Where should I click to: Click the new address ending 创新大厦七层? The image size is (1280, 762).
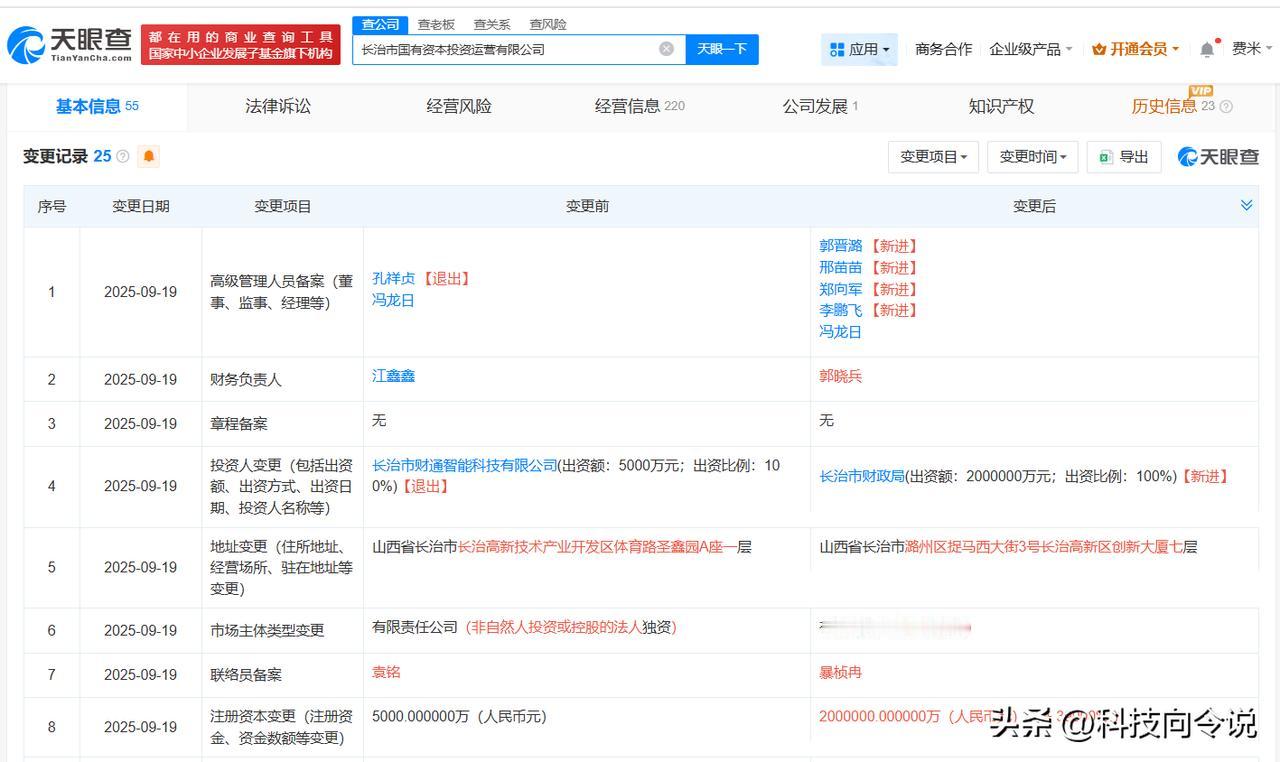coord(1008,547)
